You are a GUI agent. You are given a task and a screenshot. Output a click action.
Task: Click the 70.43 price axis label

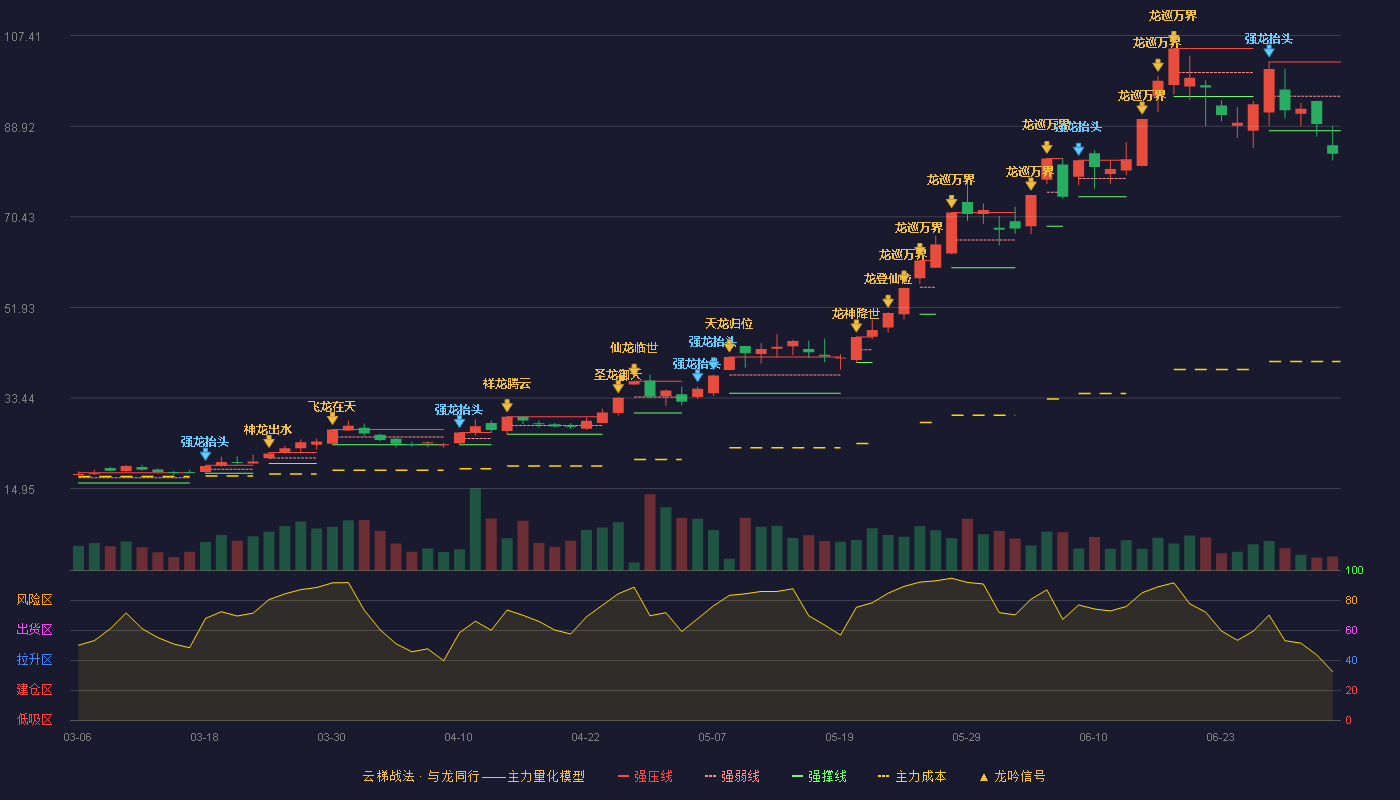[22, 218]
